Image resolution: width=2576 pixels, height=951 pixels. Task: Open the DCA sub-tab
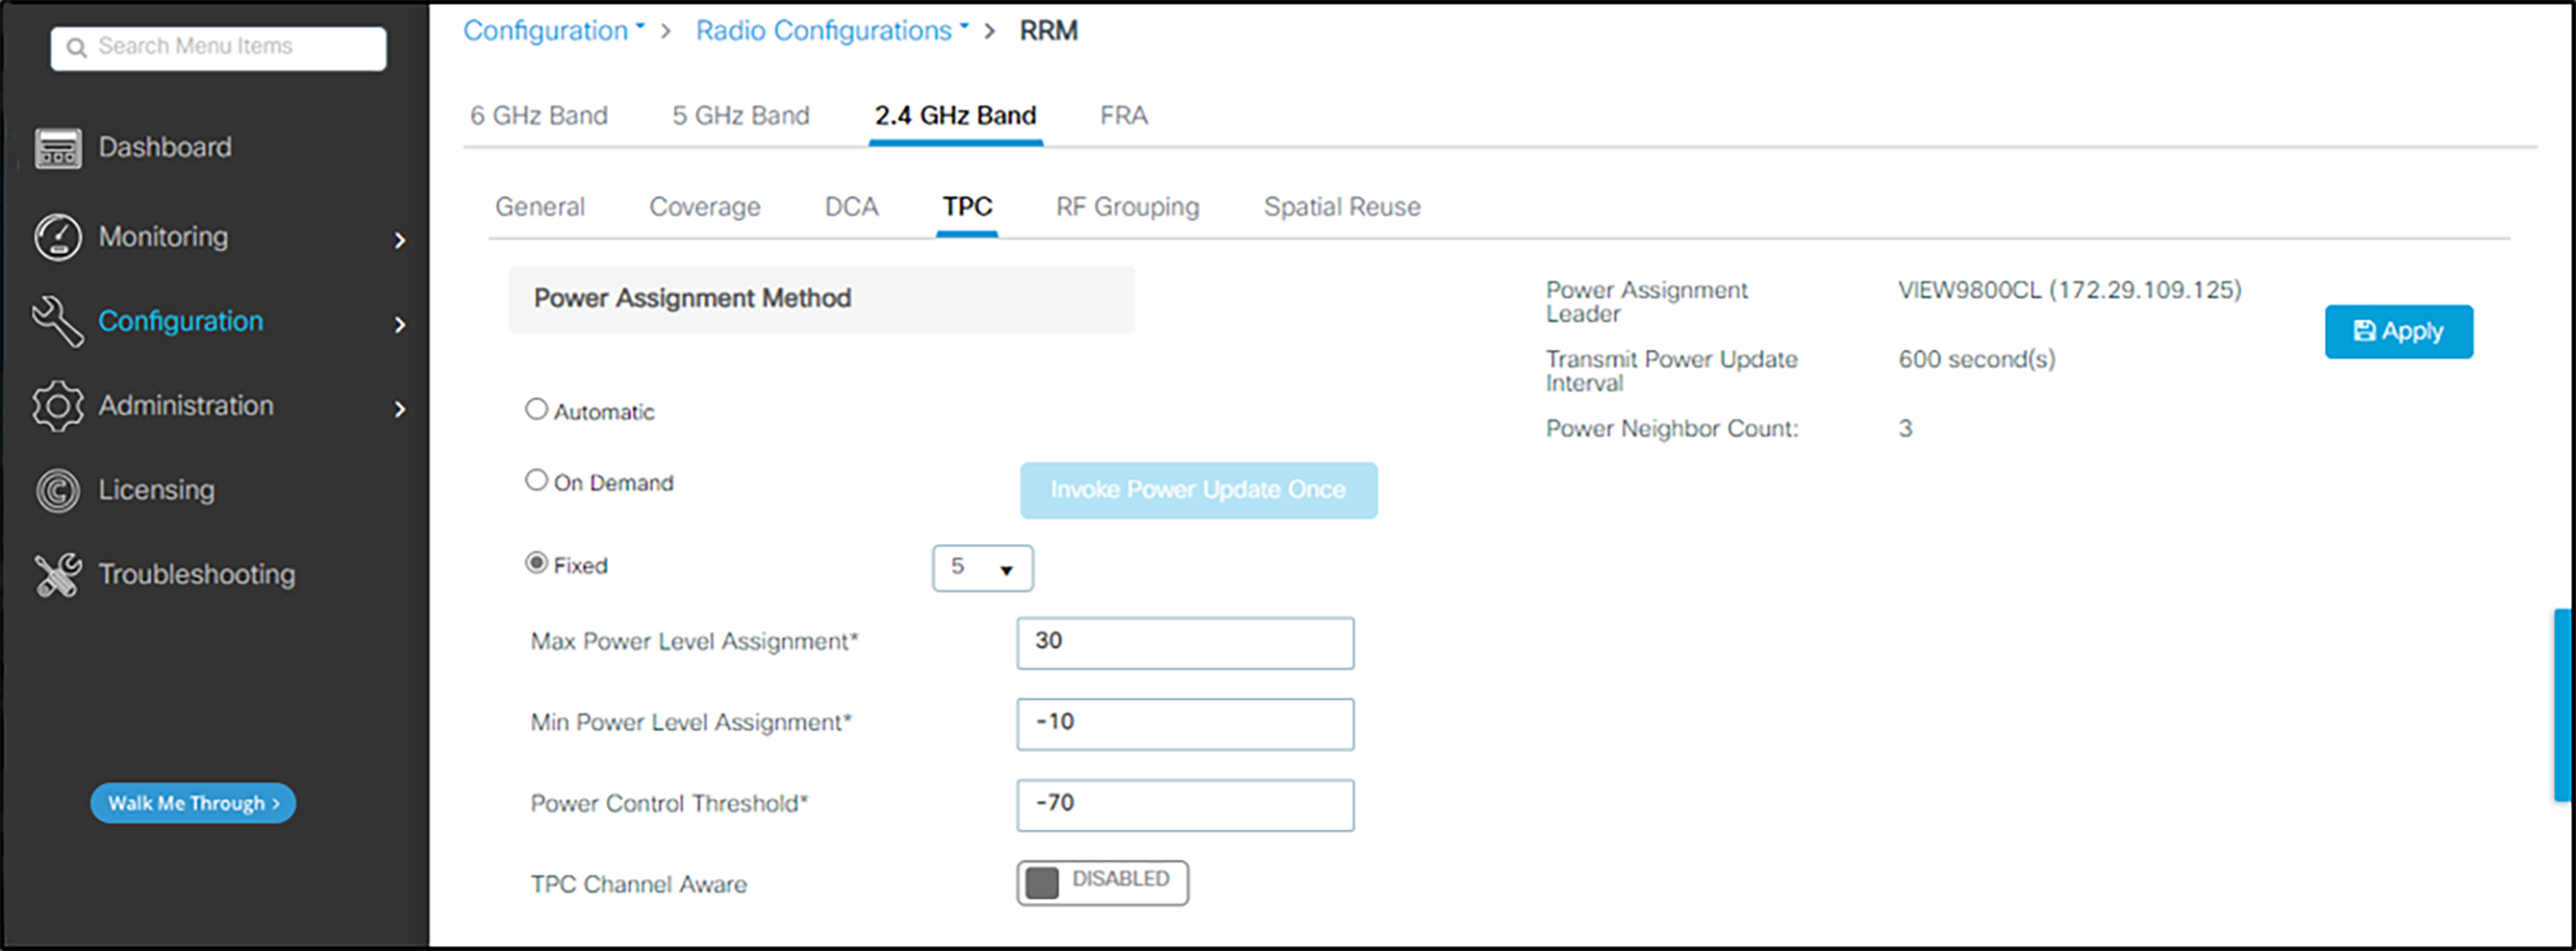coord(851,207)
